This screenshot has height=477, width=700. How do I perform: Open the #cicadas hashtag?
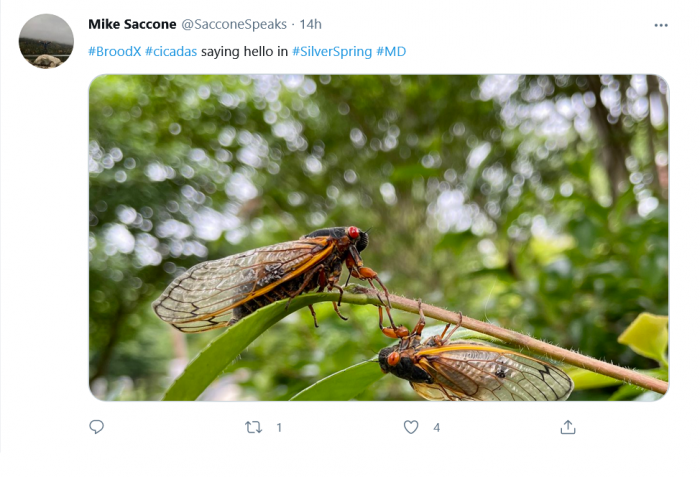[171, 51]
